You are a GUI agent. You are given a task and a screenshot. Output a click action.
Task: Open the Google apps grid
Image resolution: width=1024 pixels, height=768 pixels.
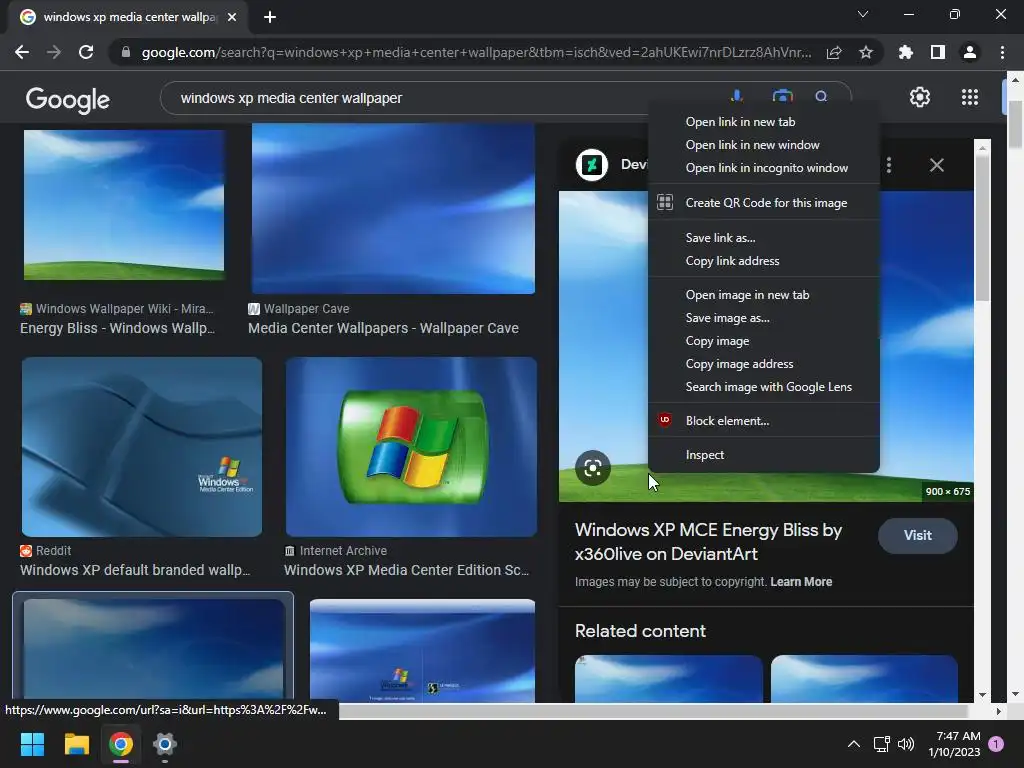(970, 97)
